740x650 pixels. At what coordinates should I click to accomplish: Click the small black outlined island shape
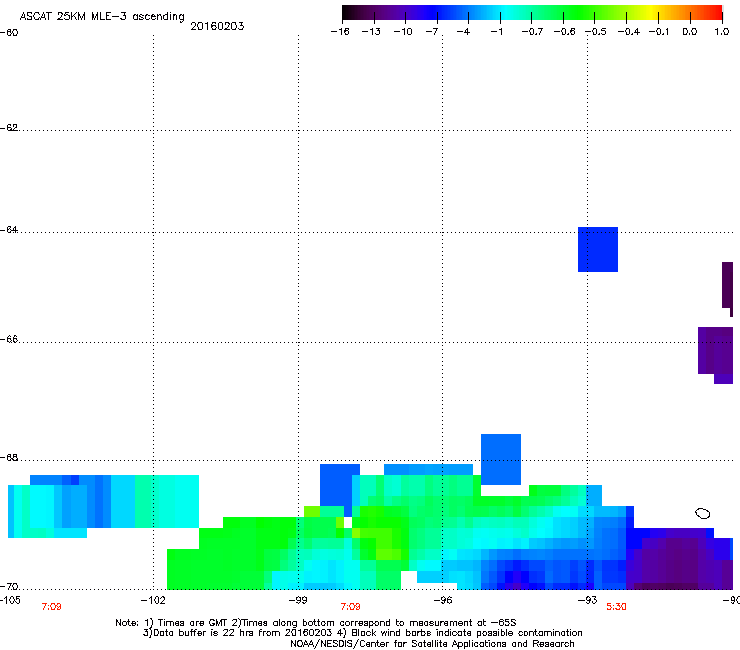point(703,513)
